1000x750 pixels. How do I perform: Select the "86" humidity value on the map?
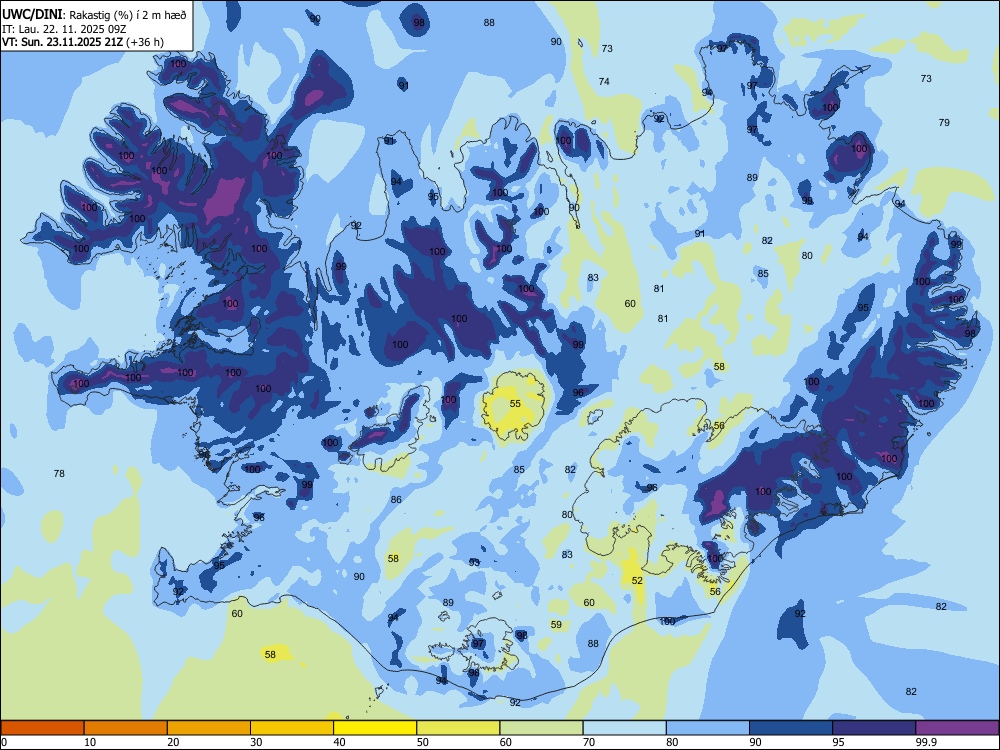tap(396, 499)
